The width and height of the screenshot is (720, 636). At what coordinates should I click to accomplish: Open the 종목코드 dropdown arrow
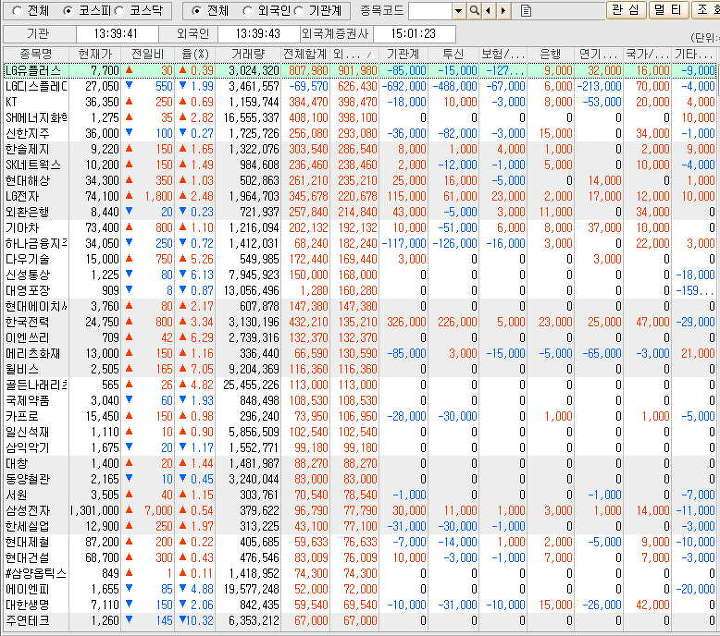point(458,11)
